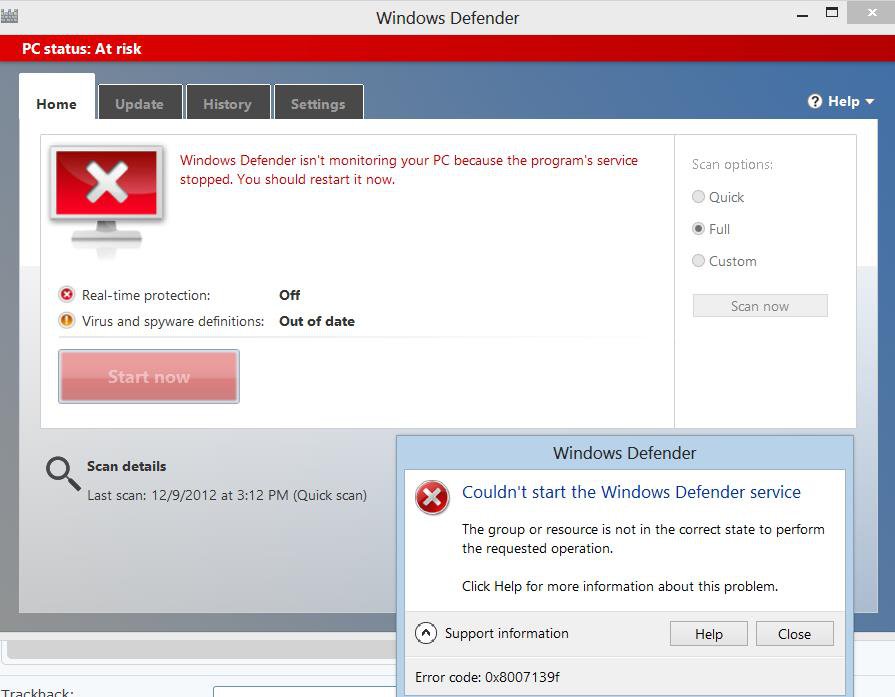895x697 pixels.
Task: Pick the Custom scan radio option
Action: point(699,261)
